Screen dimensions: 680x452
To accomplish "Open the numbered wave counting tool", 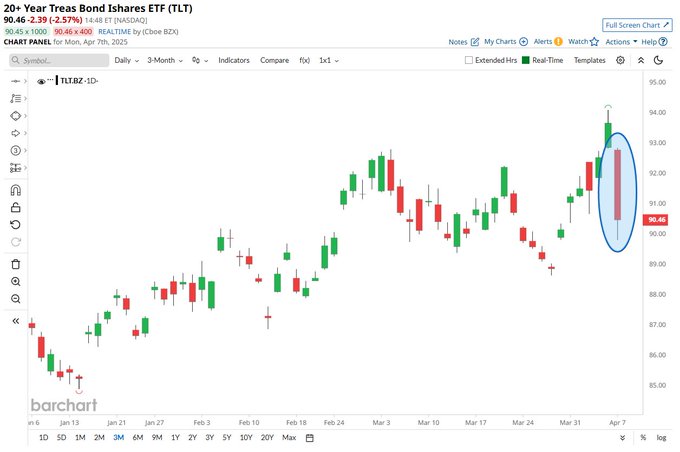I will tap(16, 151).
